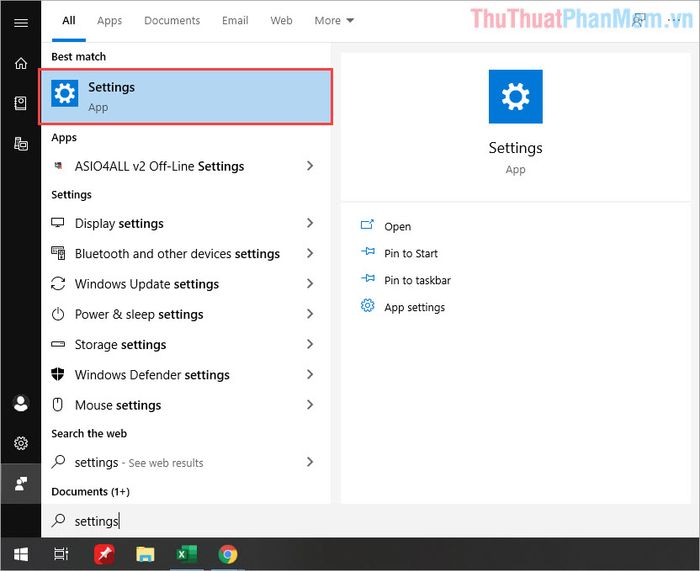Click the App settings gear icon
This screenshot has width=700, height=571.
click(x=367, y=305)
